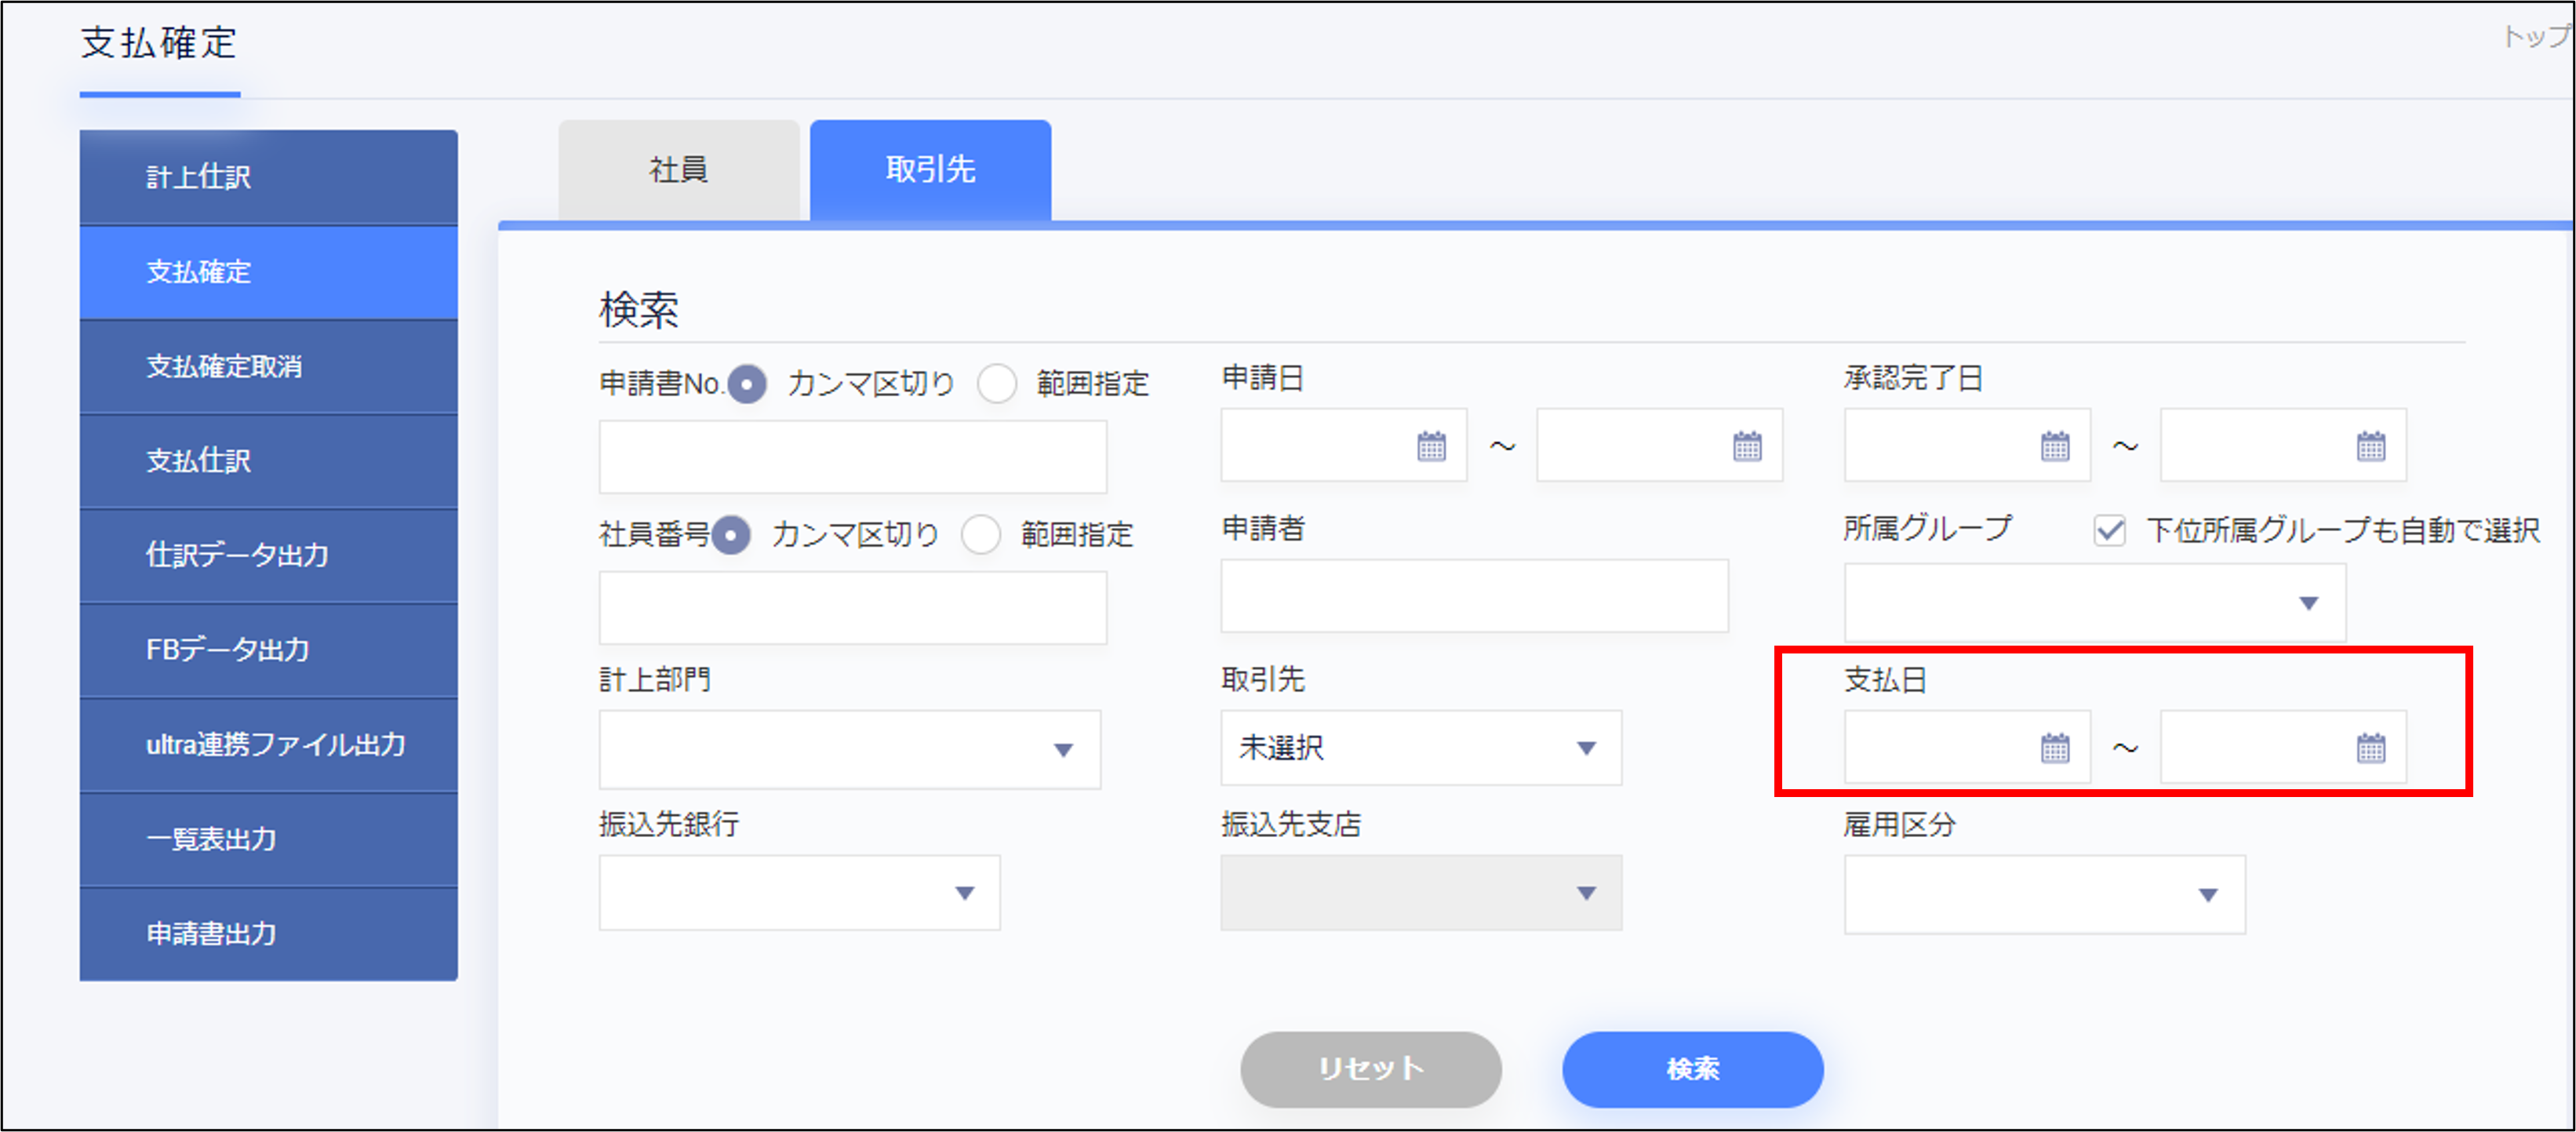Viewport: 2576px width, 1132px height.
Task: Select カンマ区切り radio for 申請書No.
Action: click(747, 384)
